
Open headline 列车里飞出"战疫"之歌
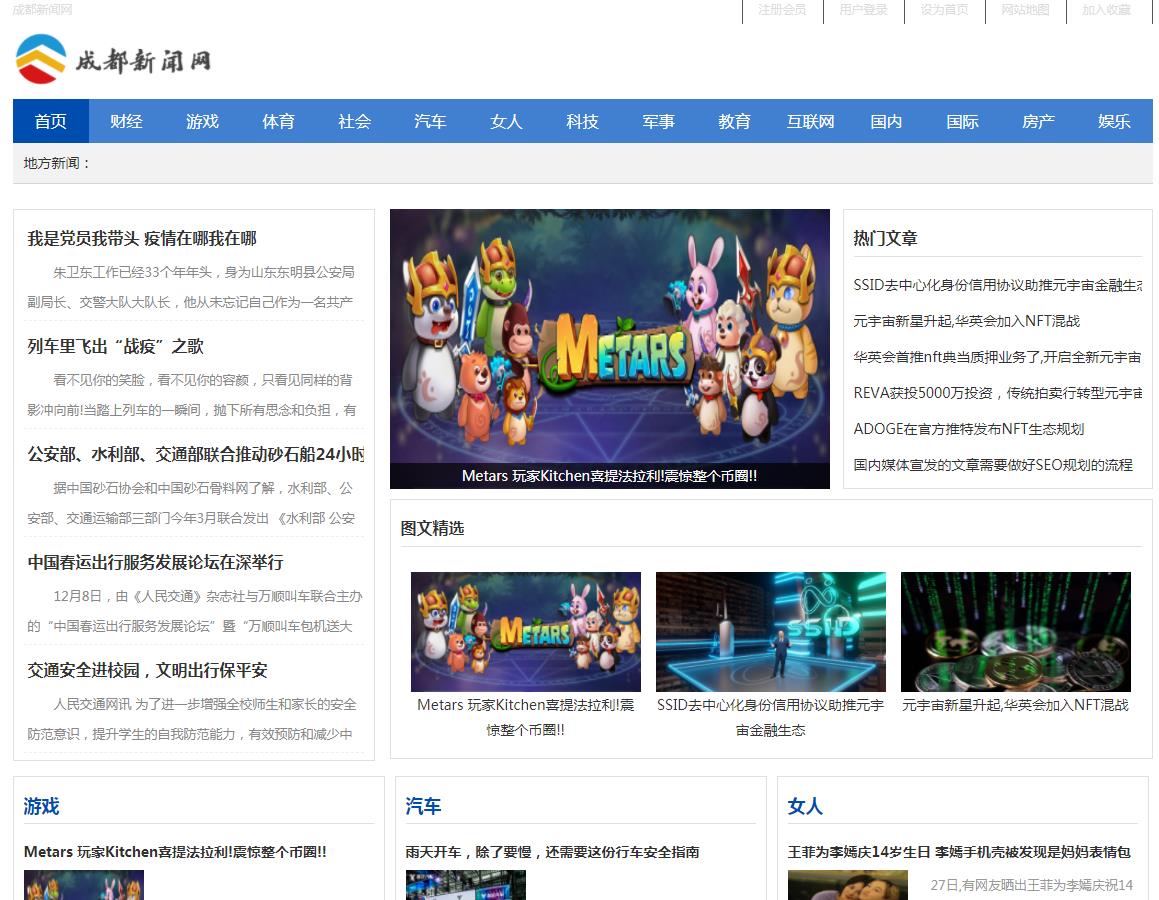coord(115,347)
